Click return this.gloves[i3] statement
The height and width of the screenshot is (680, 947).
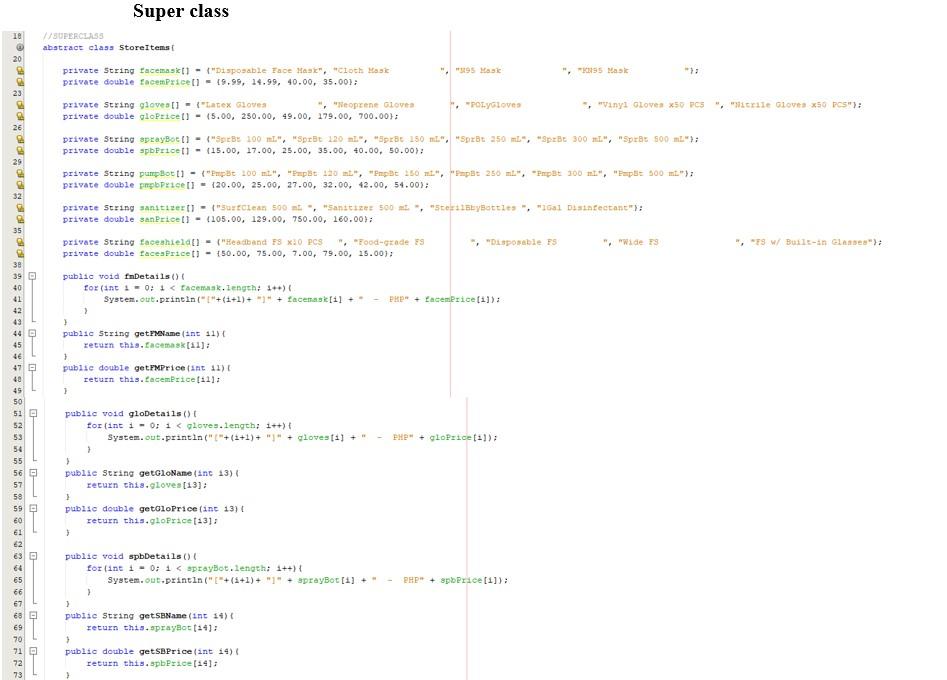[147, 485]
